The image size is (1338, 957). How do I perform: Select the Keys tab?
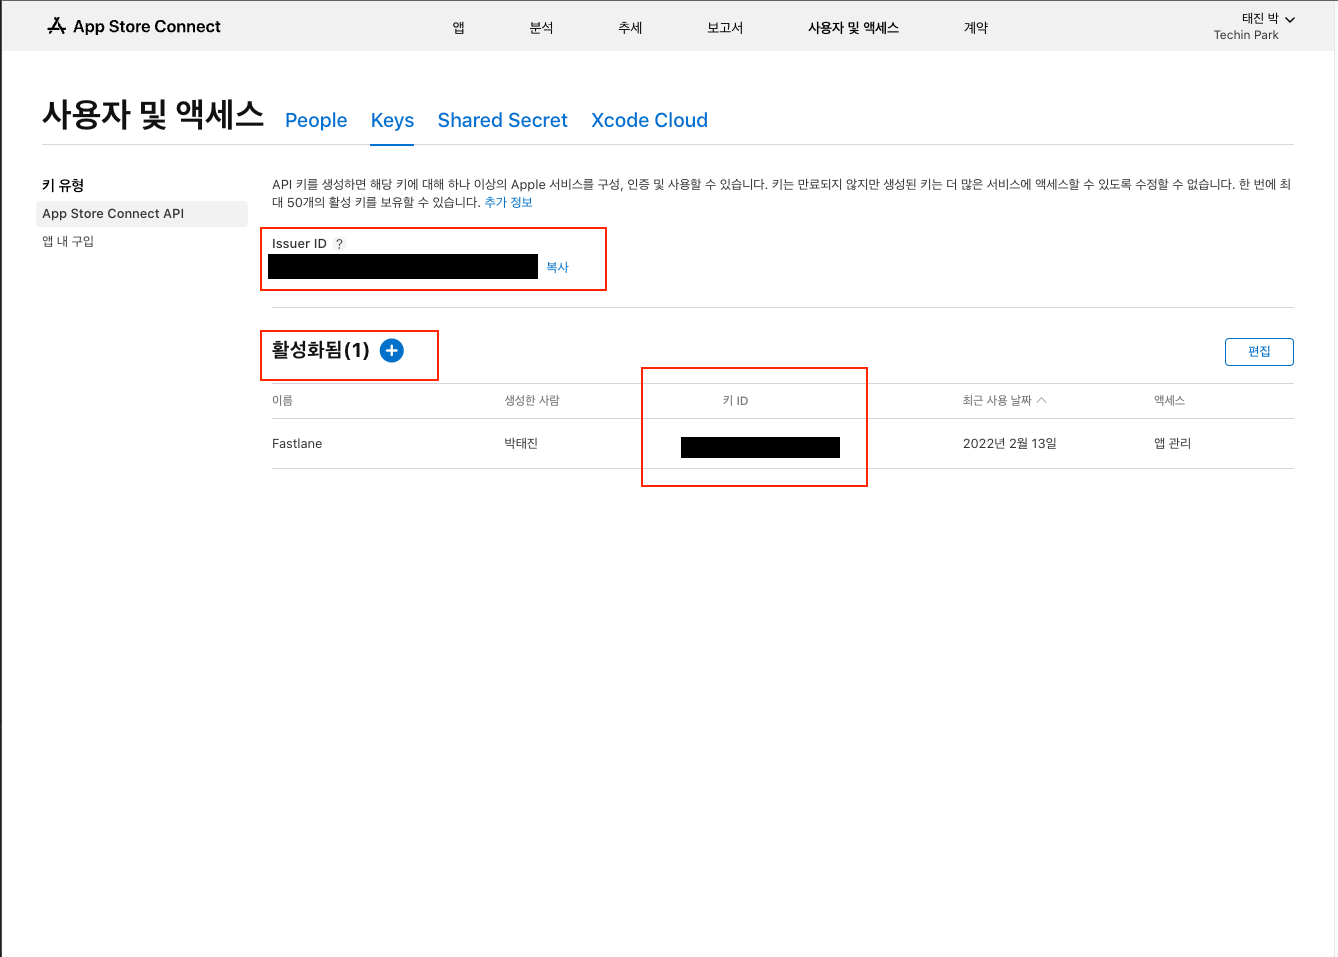pos(392,121)
